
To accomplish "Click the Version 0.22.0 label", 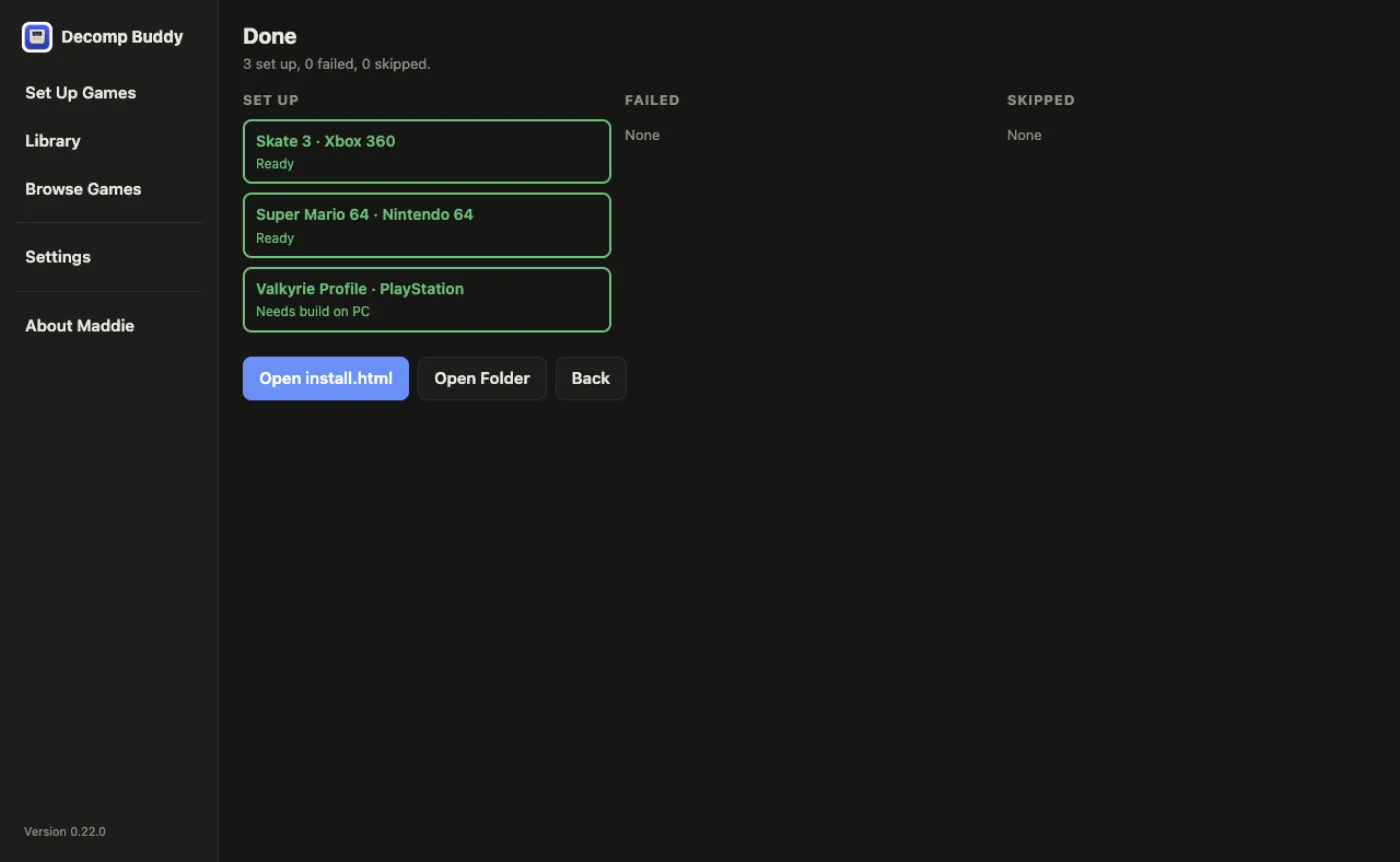I will point(65,832).
